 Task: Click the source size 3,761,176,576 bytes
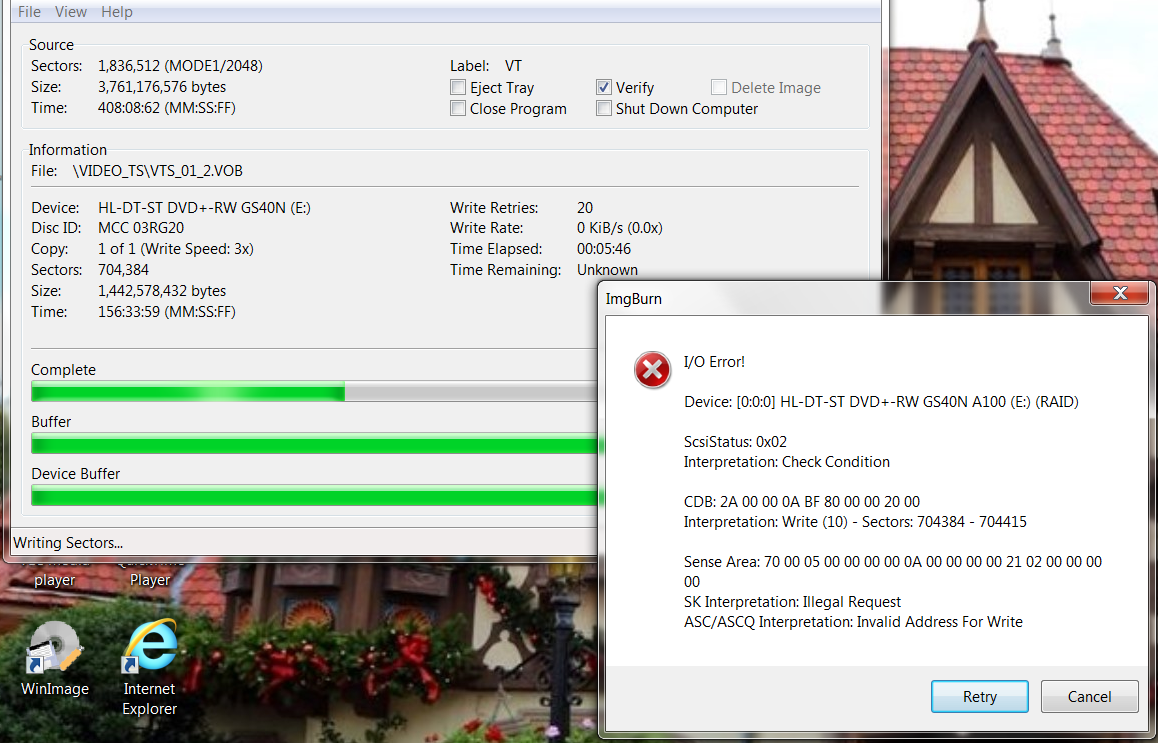coord(162,86)
